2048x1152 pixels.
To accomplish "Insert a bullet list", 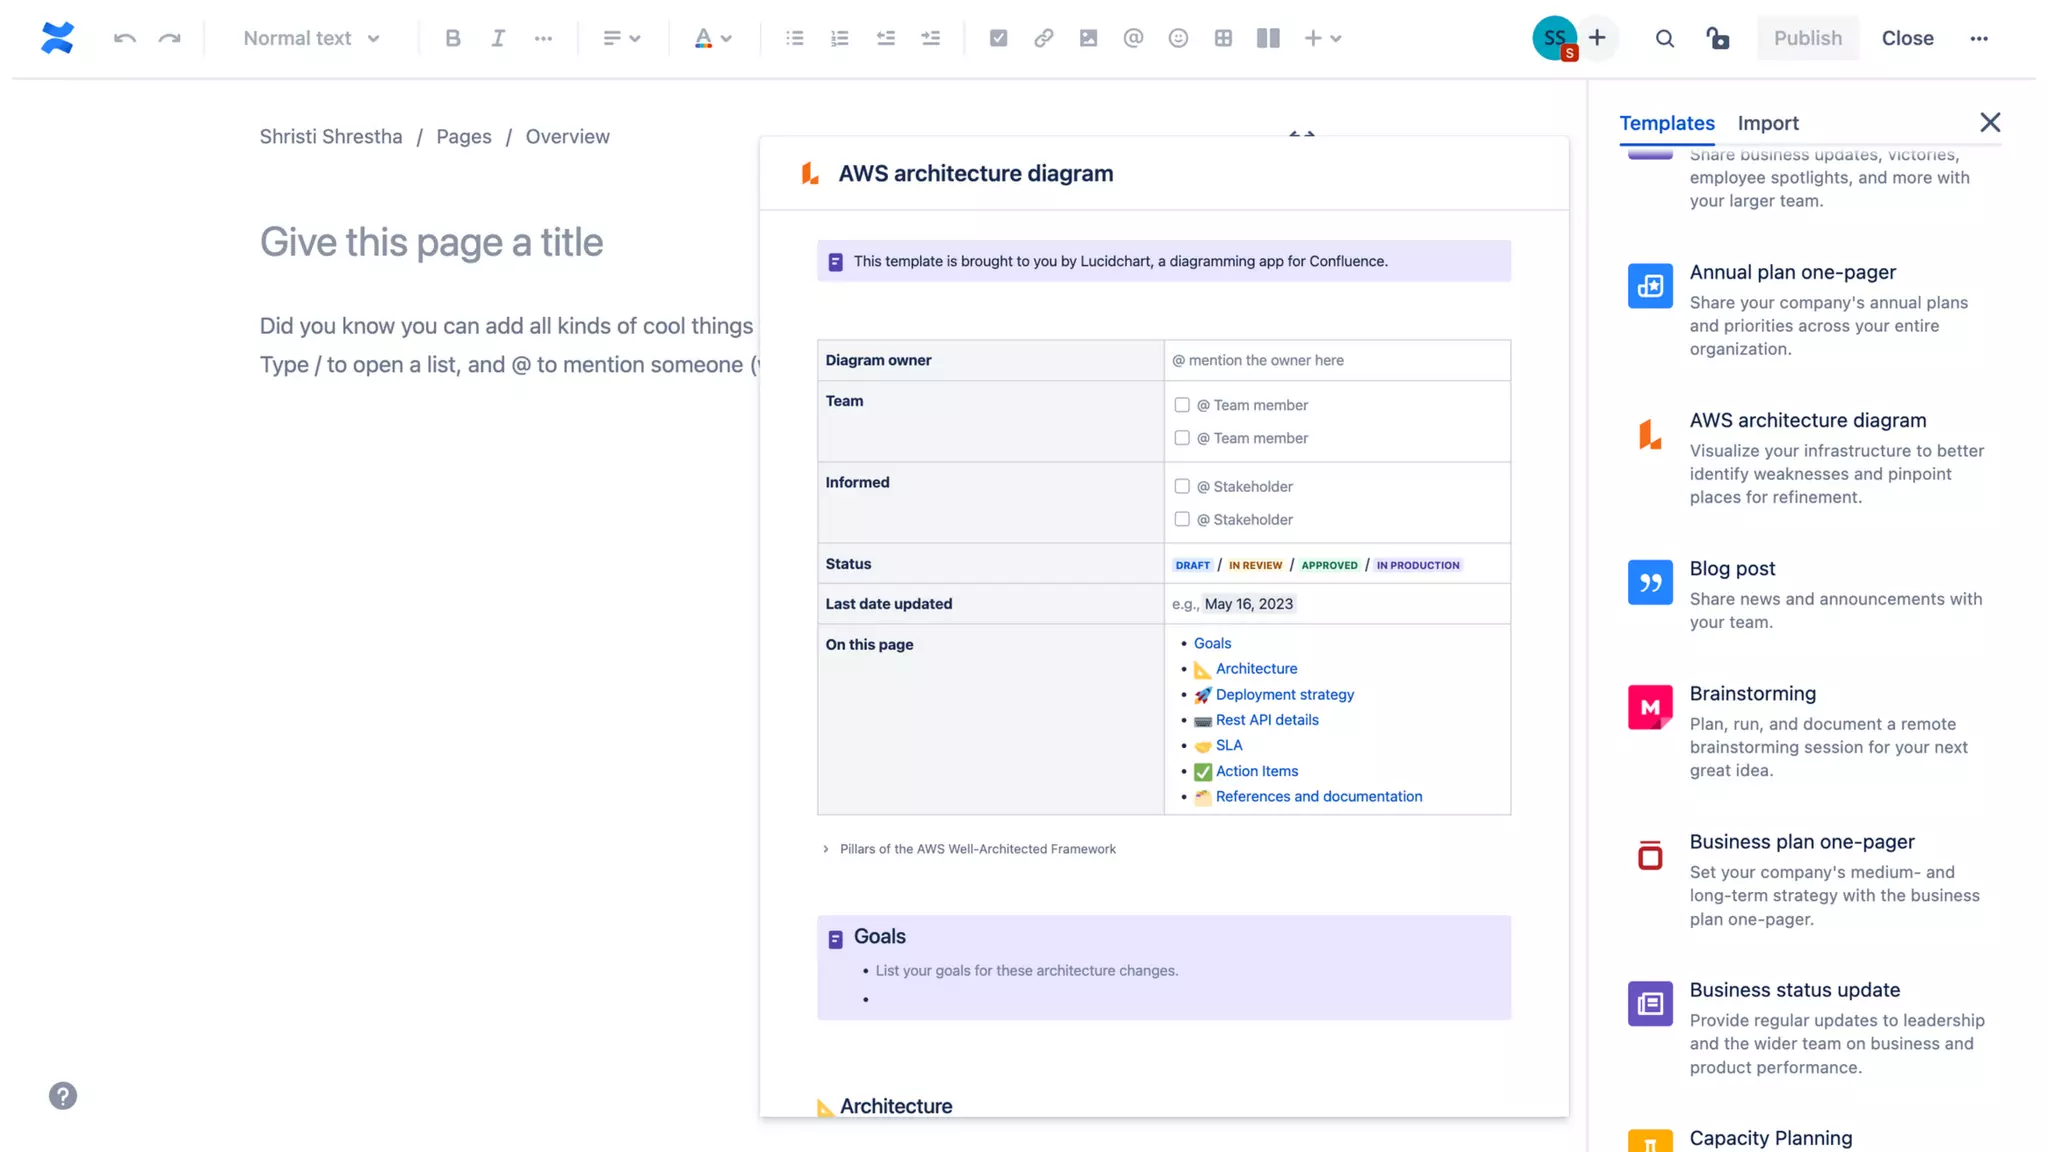I will click(x=794, y=38).
